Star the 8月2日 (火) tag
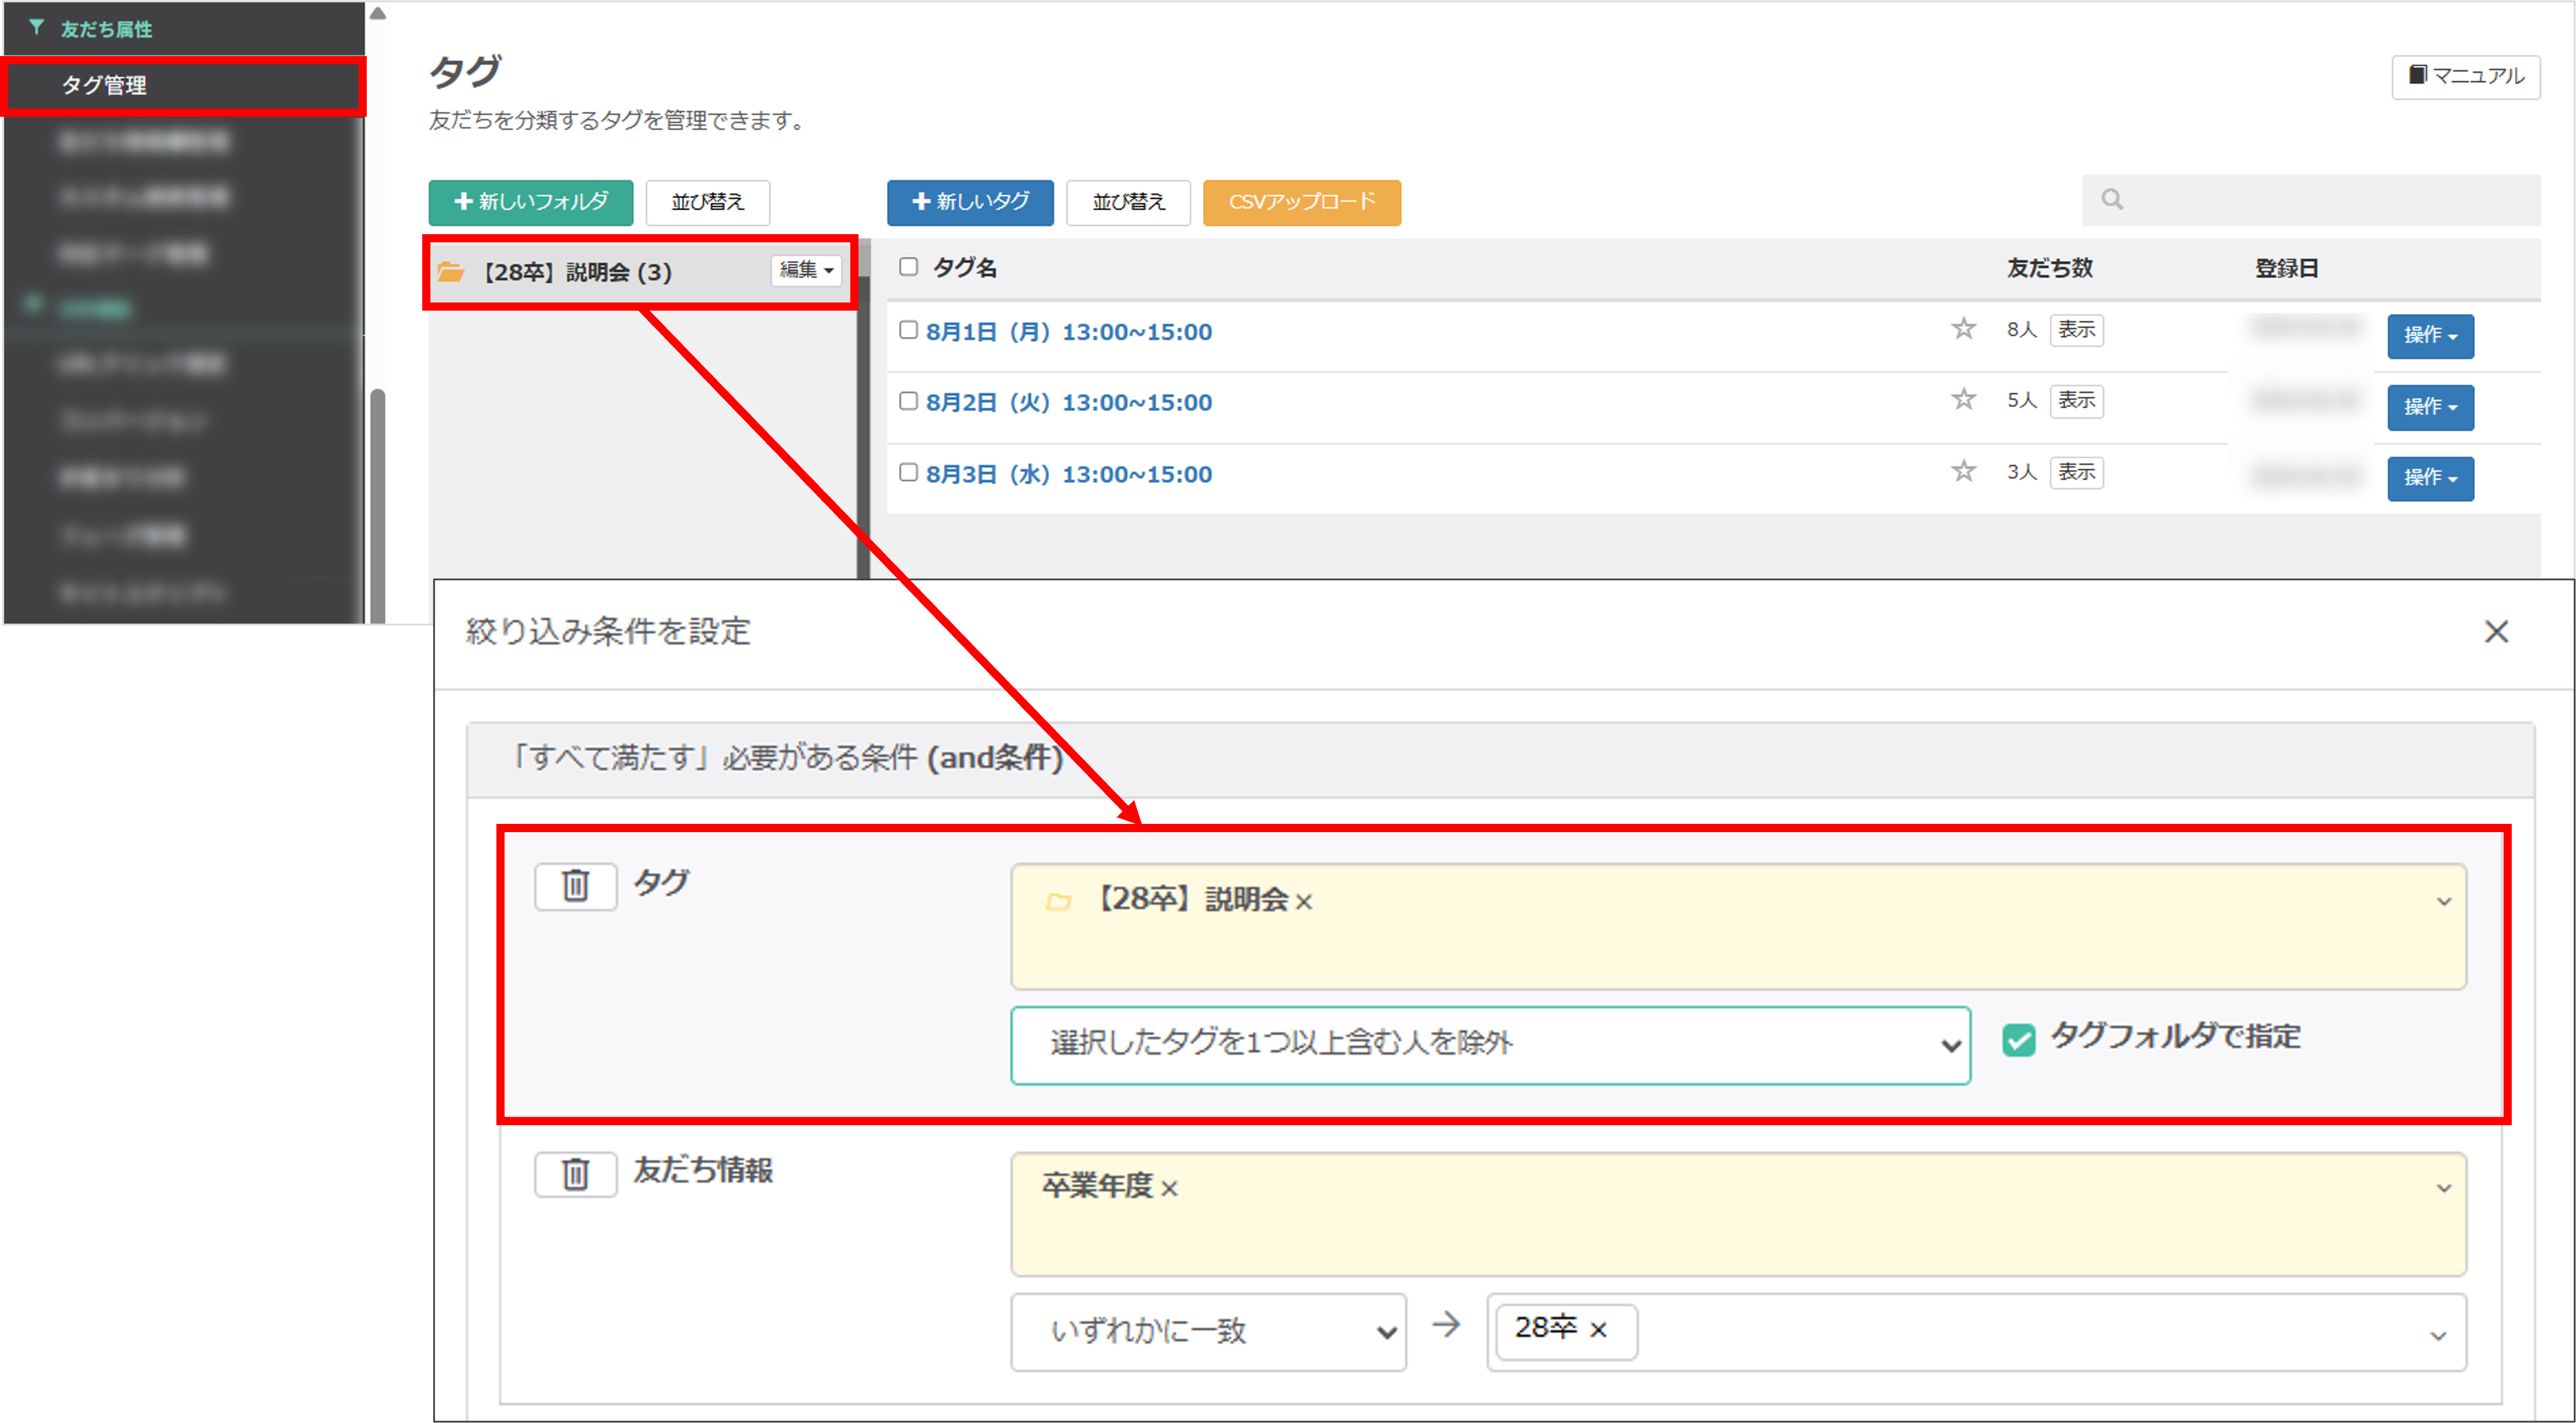This screenshot has height=1423, width=2576. point(1963,400)
